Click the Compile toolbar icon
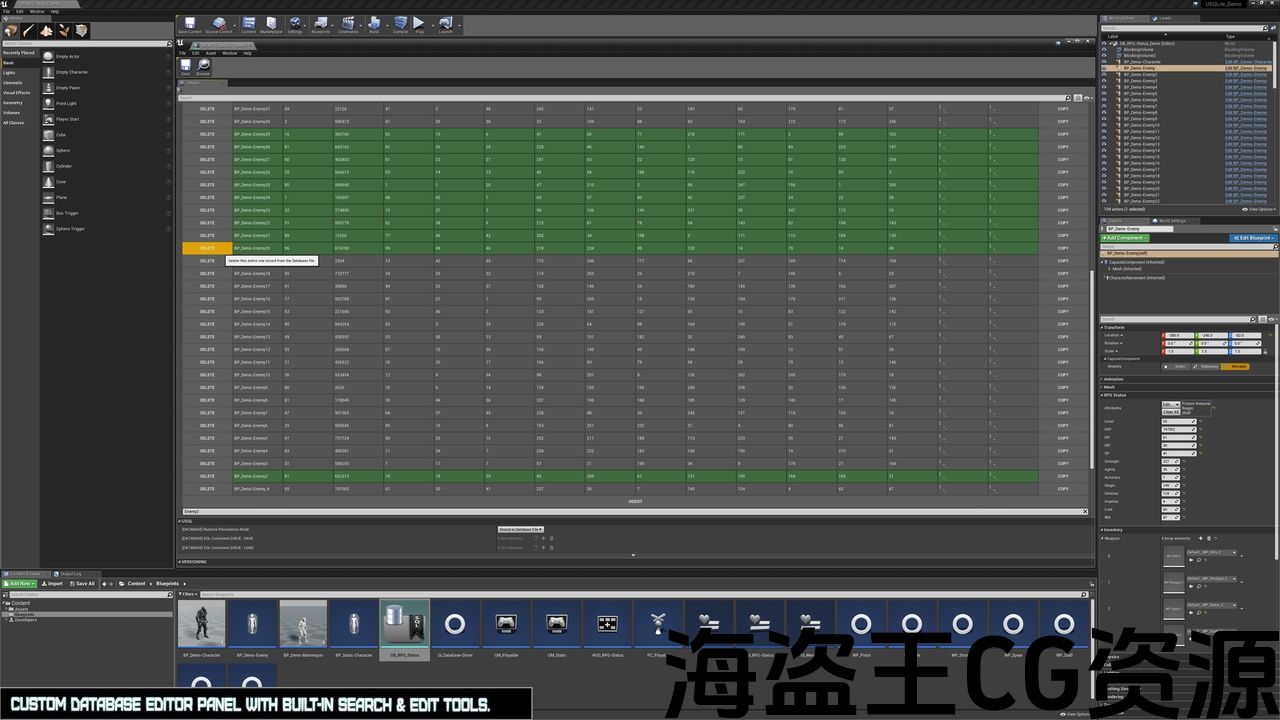The height and width of the screenshot is (720, 1280). click(400, 23)
